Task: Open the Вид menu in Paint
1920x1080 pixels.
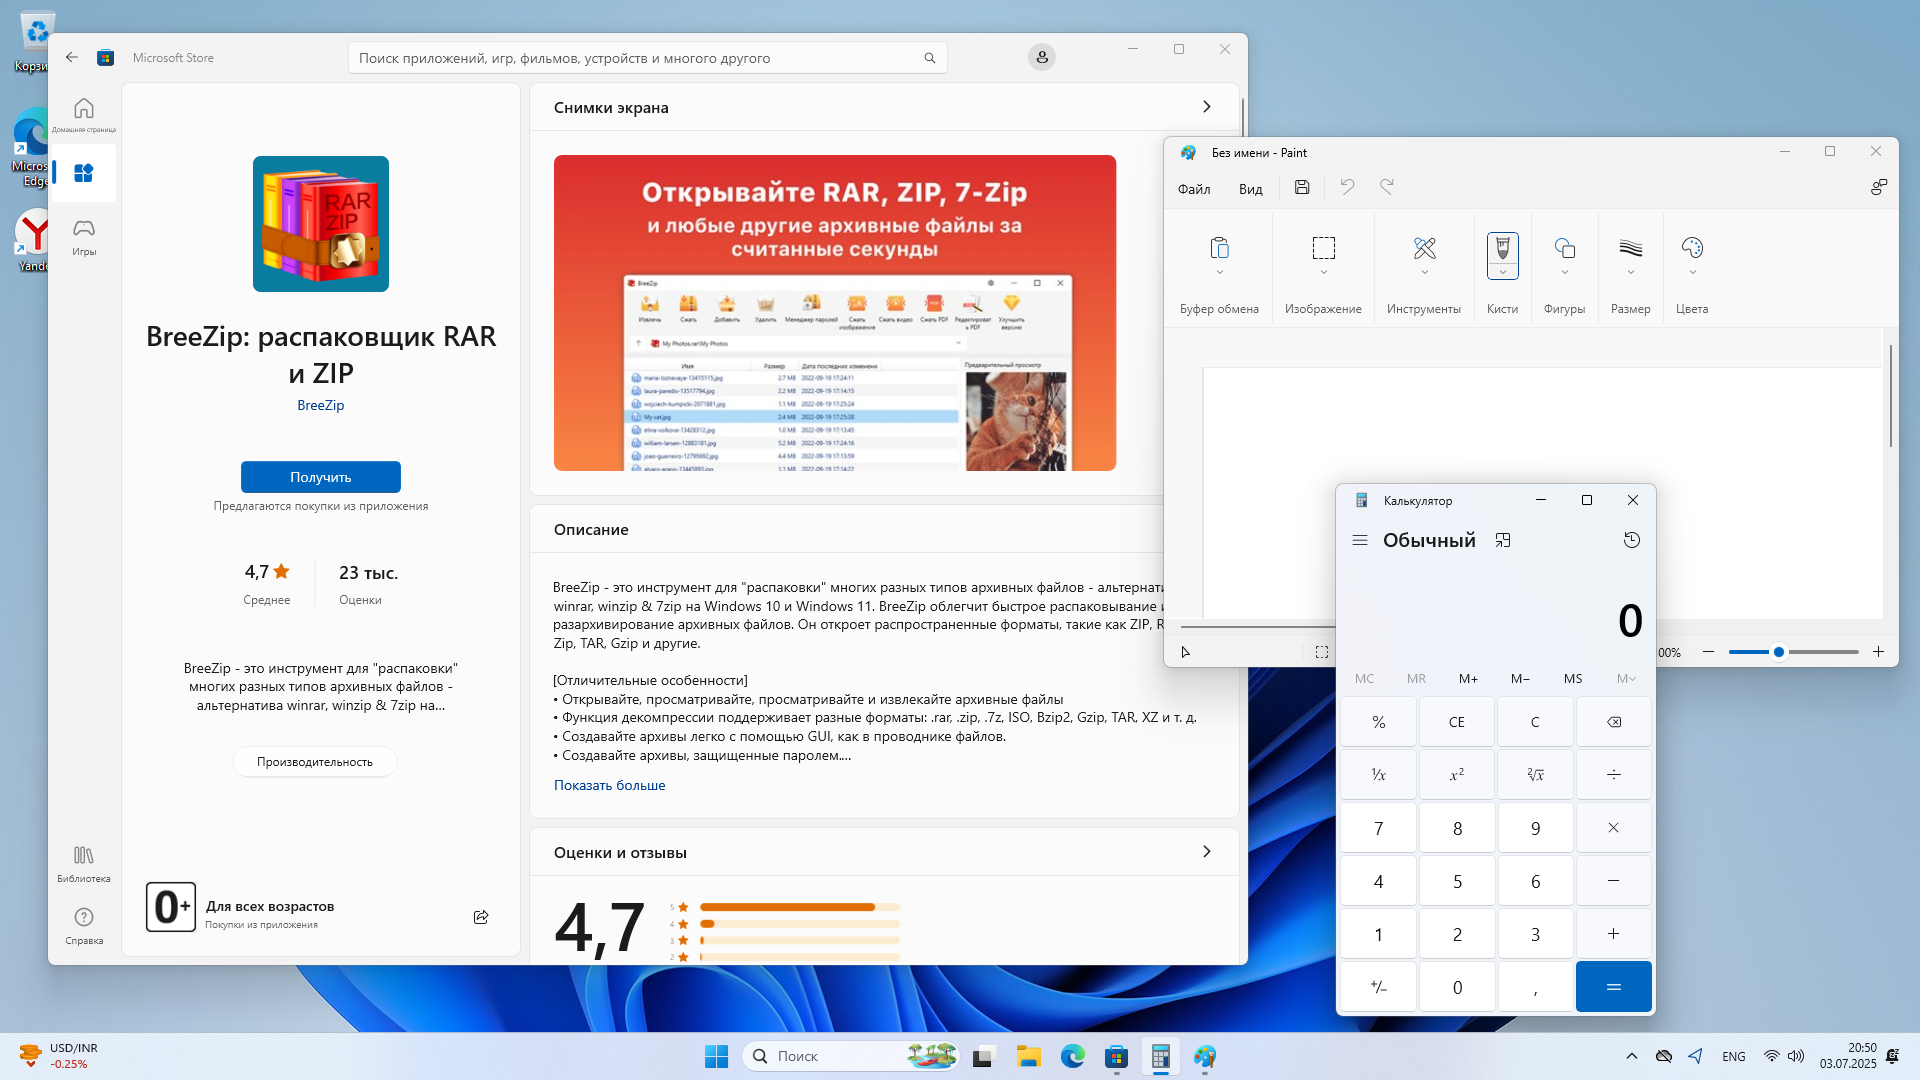Action: [x=1250, y=189]
